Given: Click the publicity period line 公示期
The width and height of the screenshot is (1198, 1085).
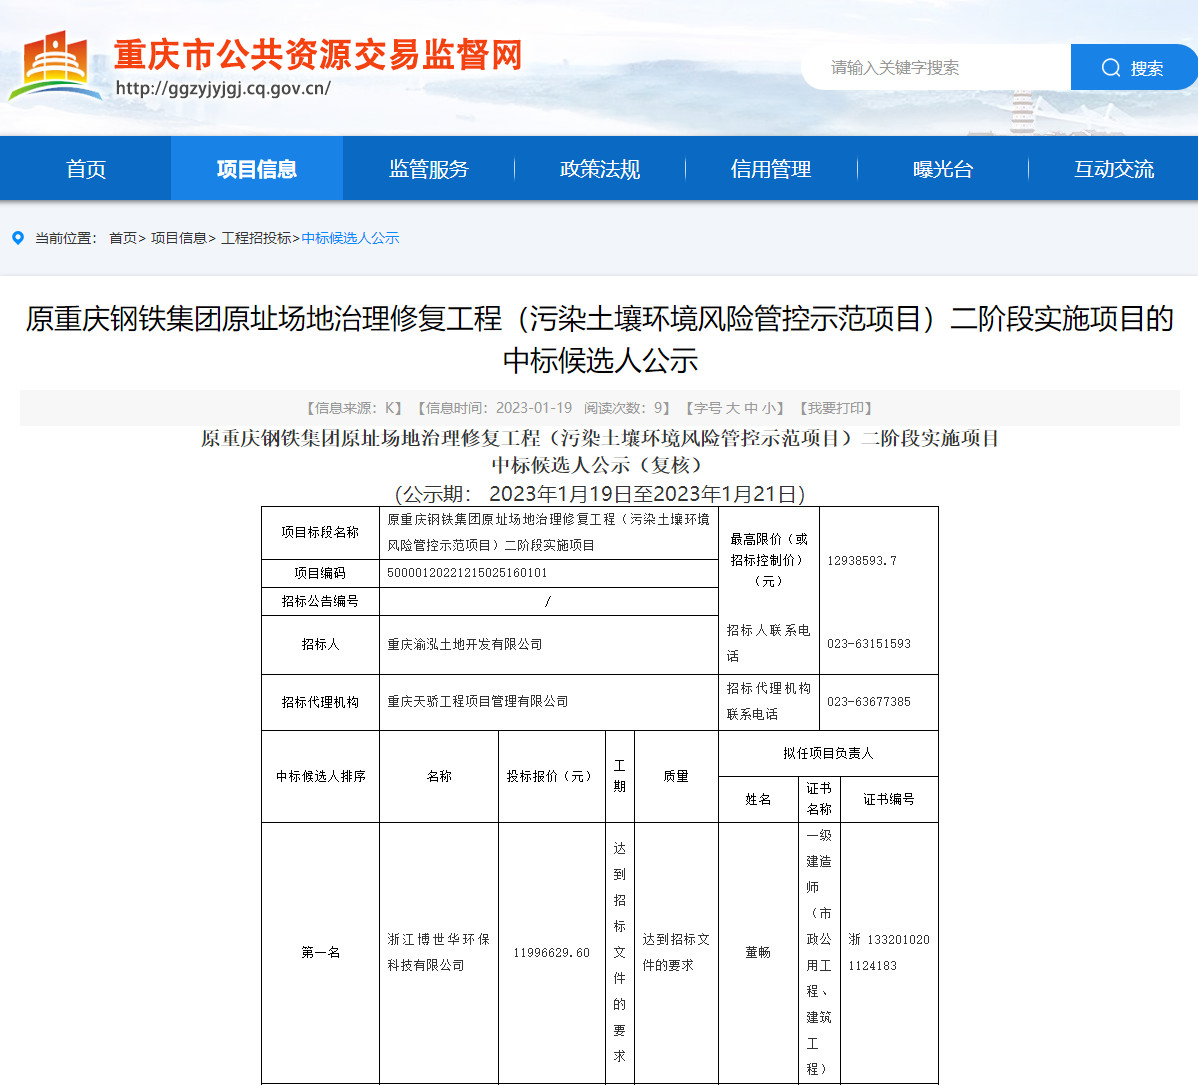Looking at the screenshot, I should pyautogui.click(x=600, y=494).
